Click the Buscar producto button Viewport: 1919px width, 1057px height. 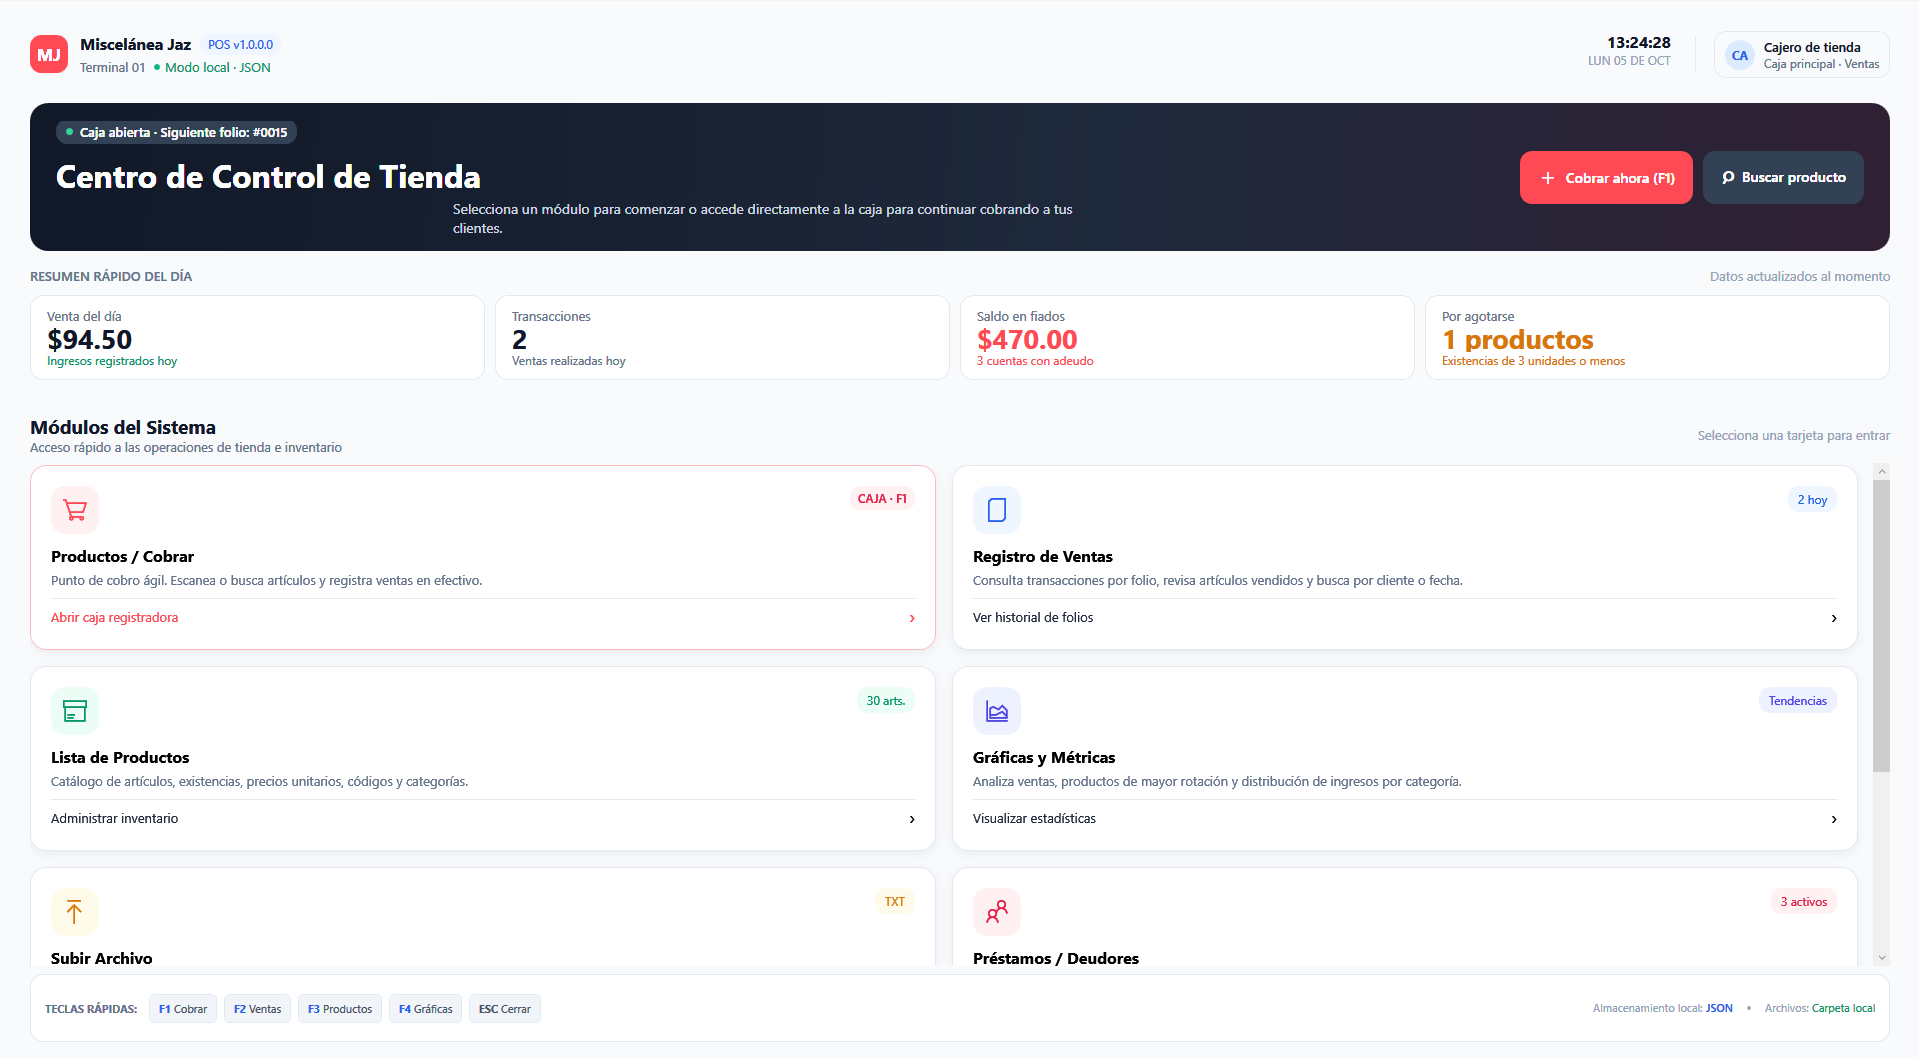(1783, 178)
